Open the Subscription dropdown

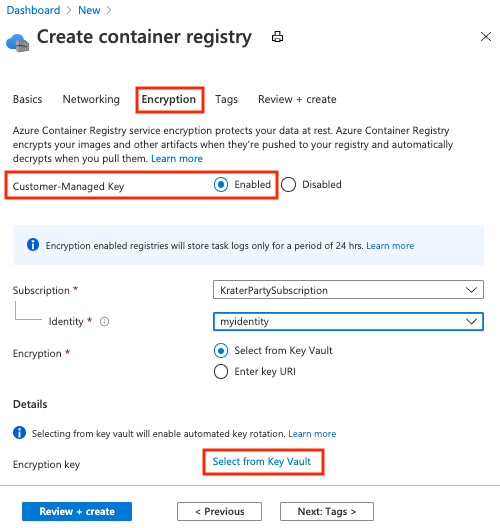(348, 290)
